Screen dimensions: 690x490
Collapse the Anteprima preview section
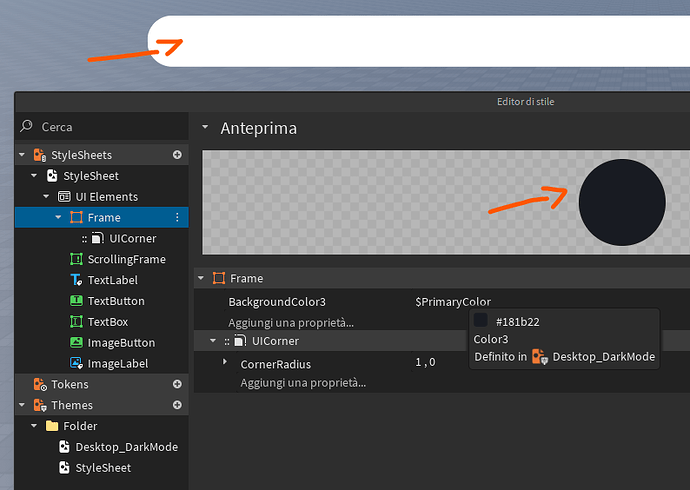pos(205,128)
